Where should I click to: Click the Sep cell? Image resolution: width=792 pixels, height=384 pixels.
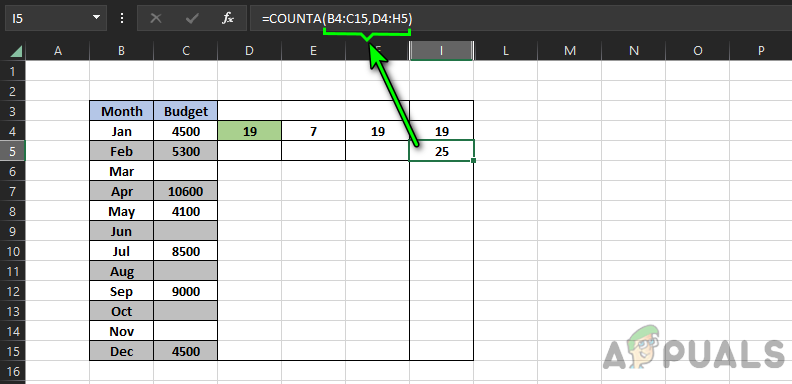coord(122,291)
